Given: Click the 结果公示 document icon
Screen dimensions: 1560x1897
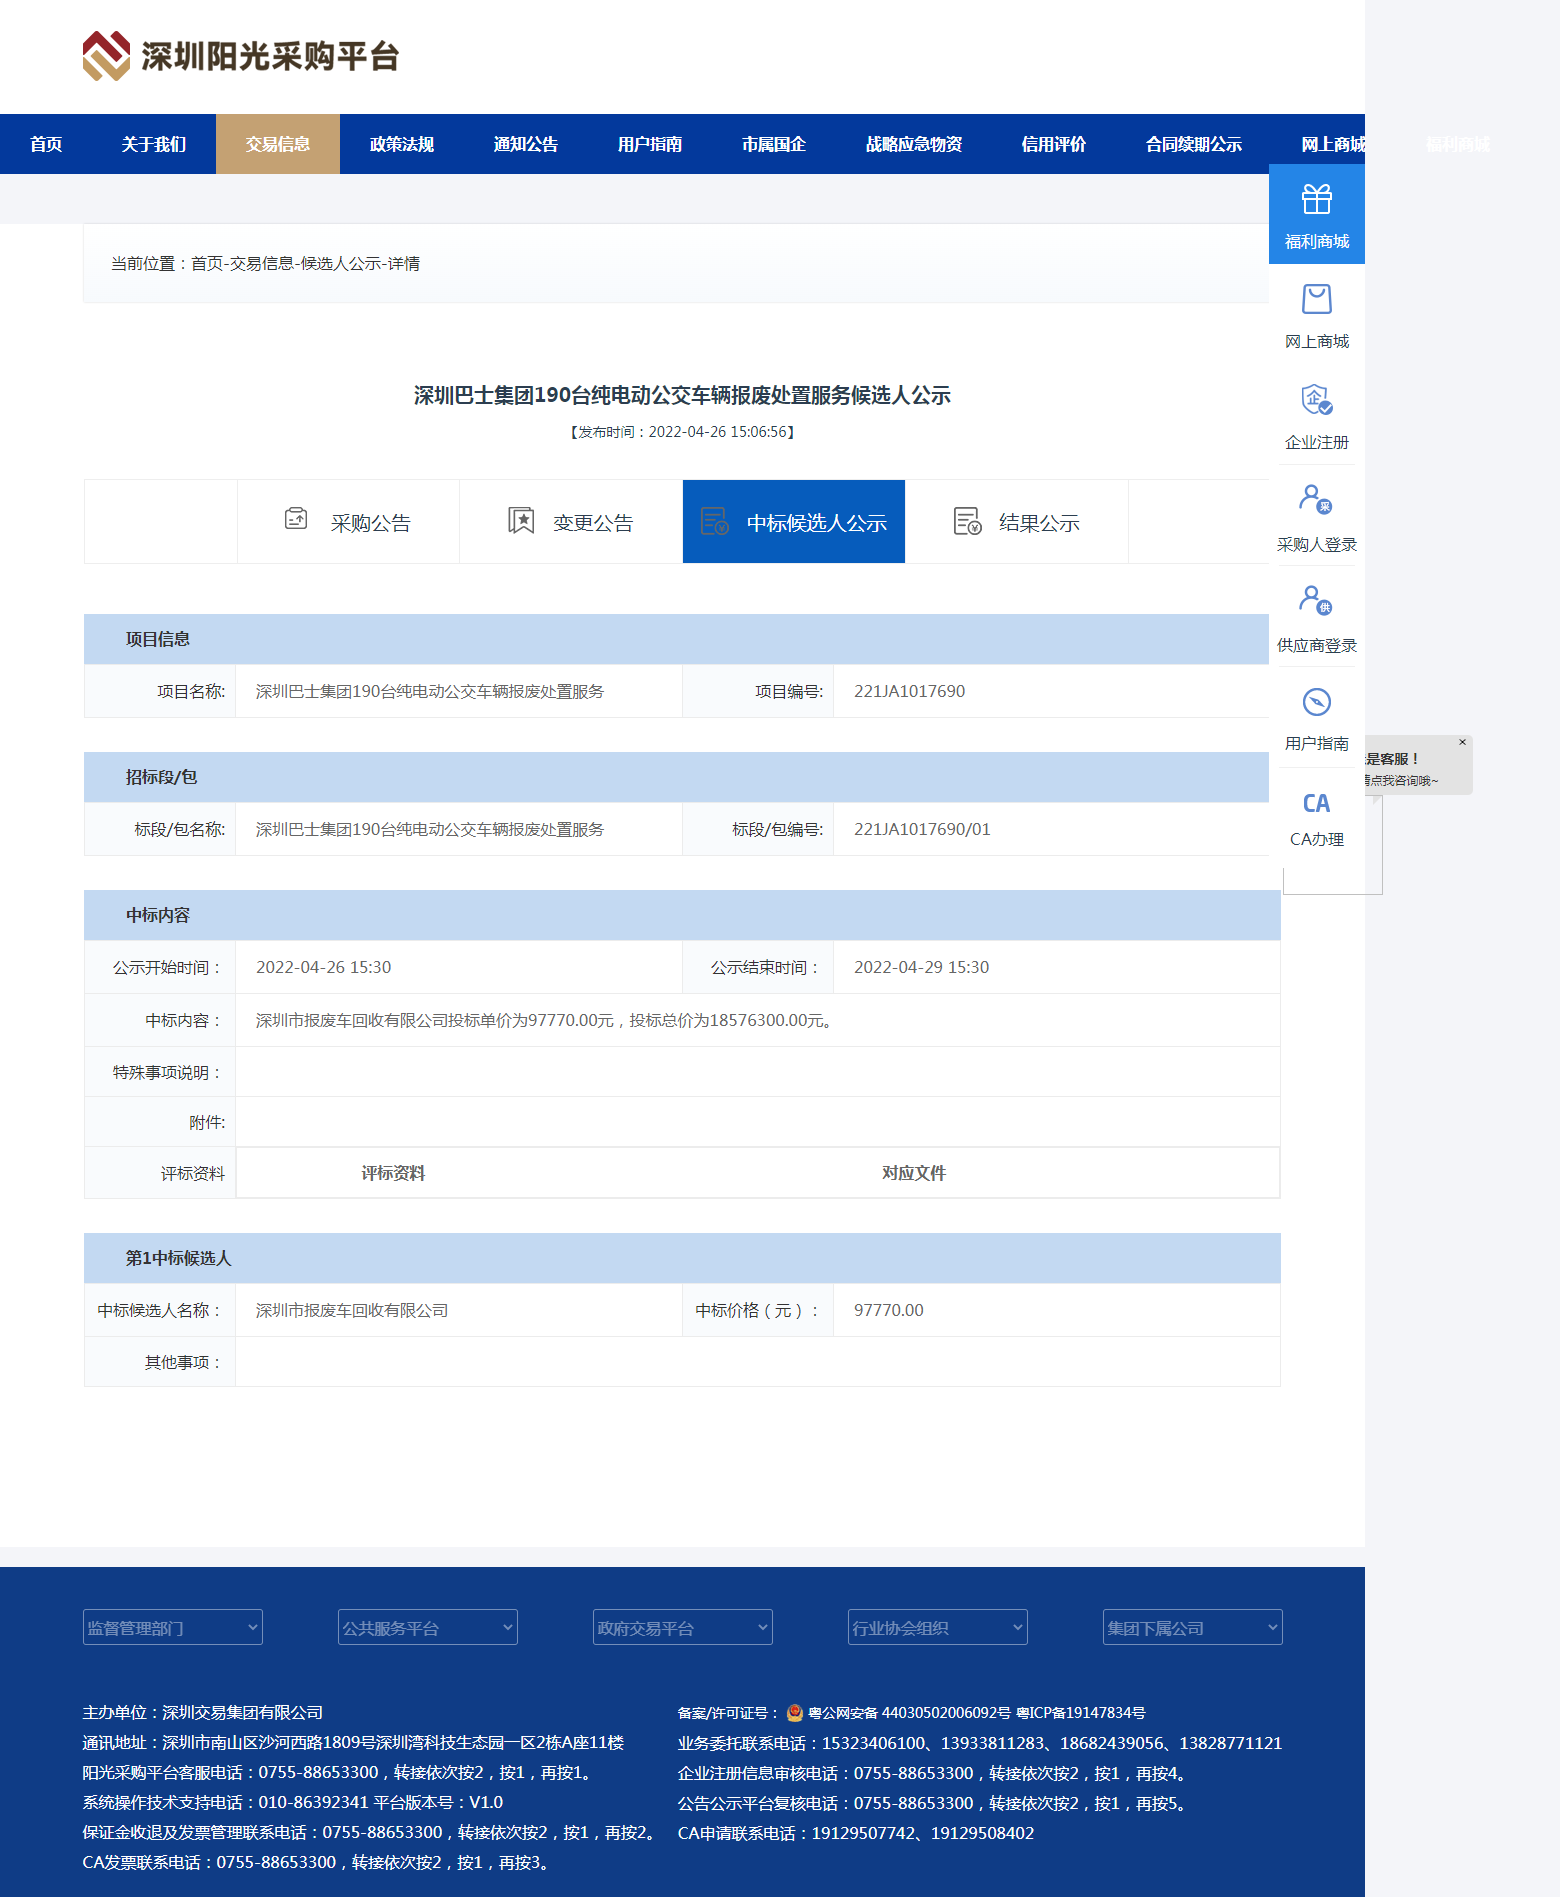Looking at the screenshot, I should 967,521.
